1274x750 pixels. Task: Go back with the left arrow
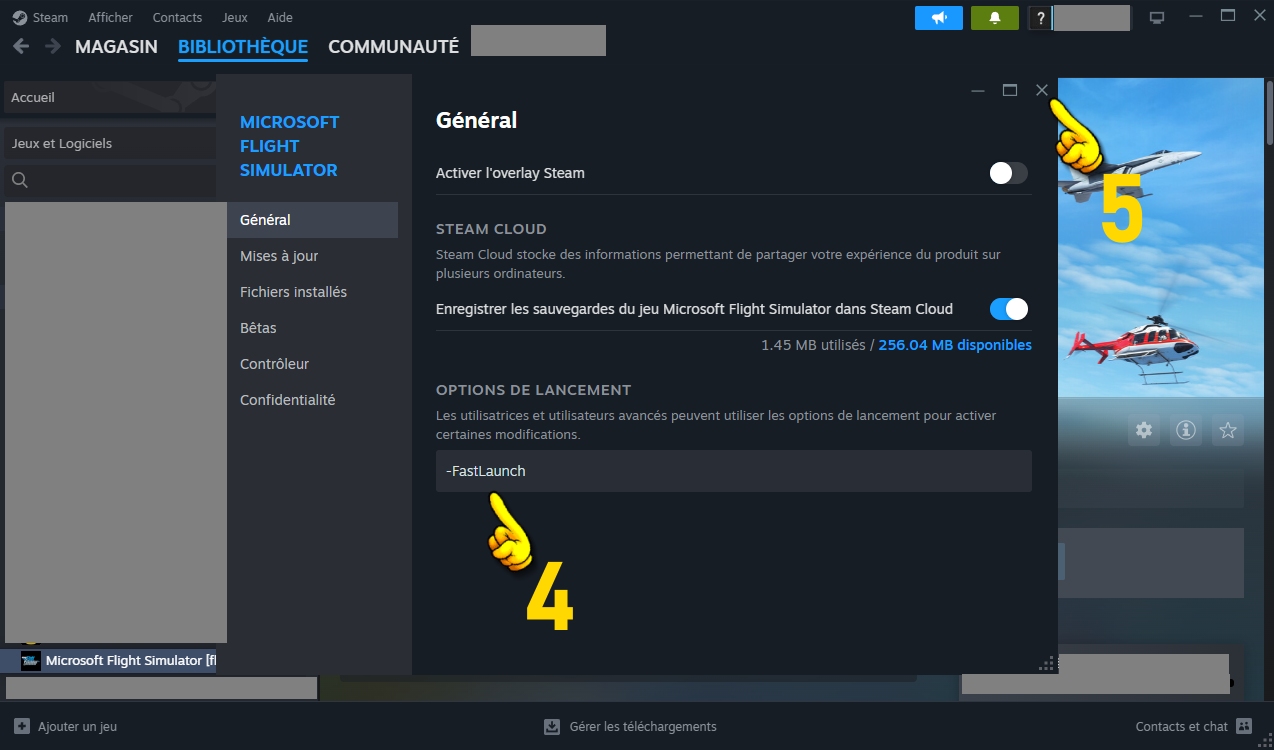22,46
